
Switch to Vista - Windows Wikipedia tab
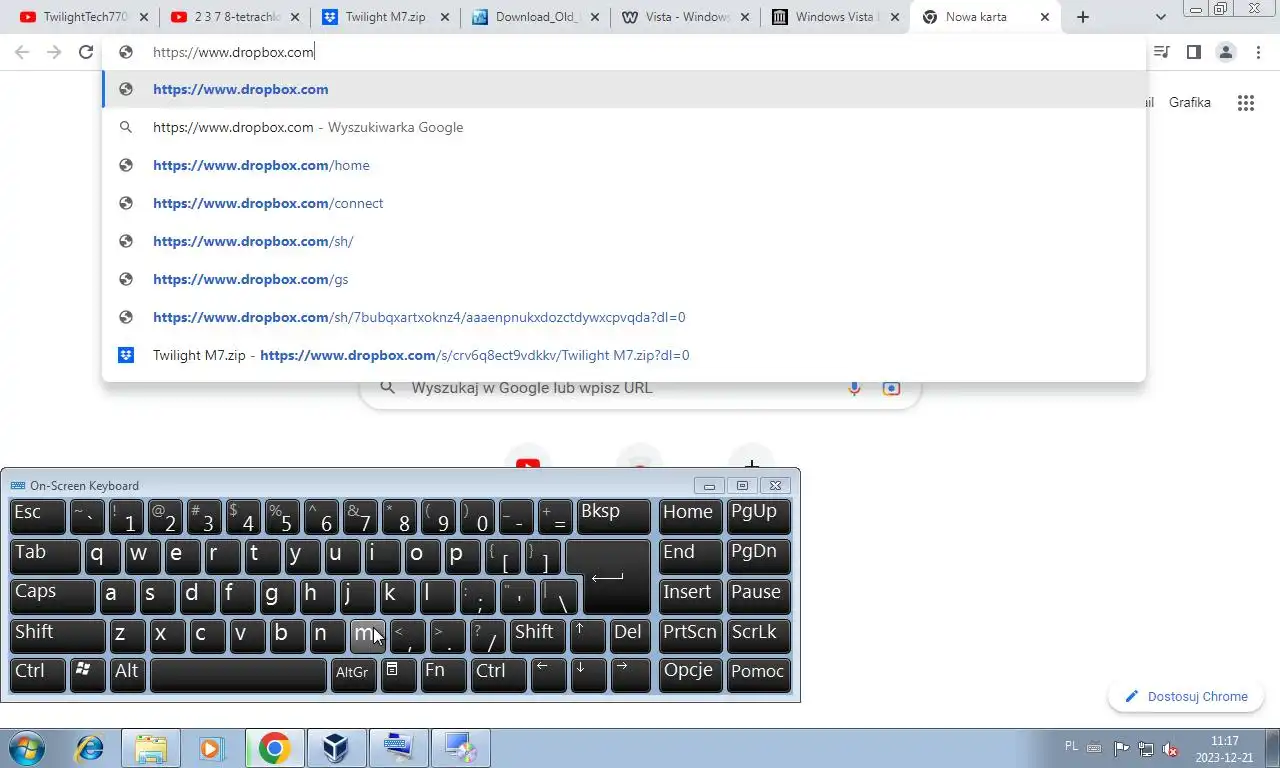(x=685, y=17)
